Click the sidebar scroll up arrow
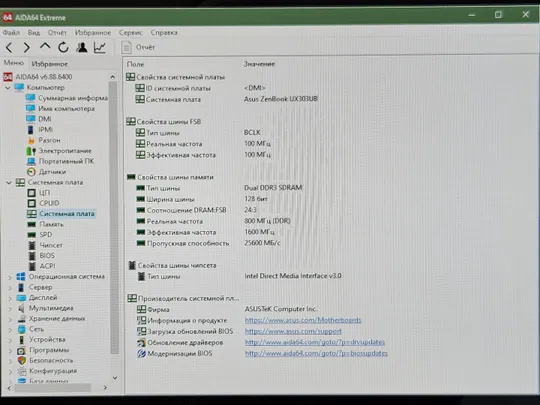 point(113,77)
